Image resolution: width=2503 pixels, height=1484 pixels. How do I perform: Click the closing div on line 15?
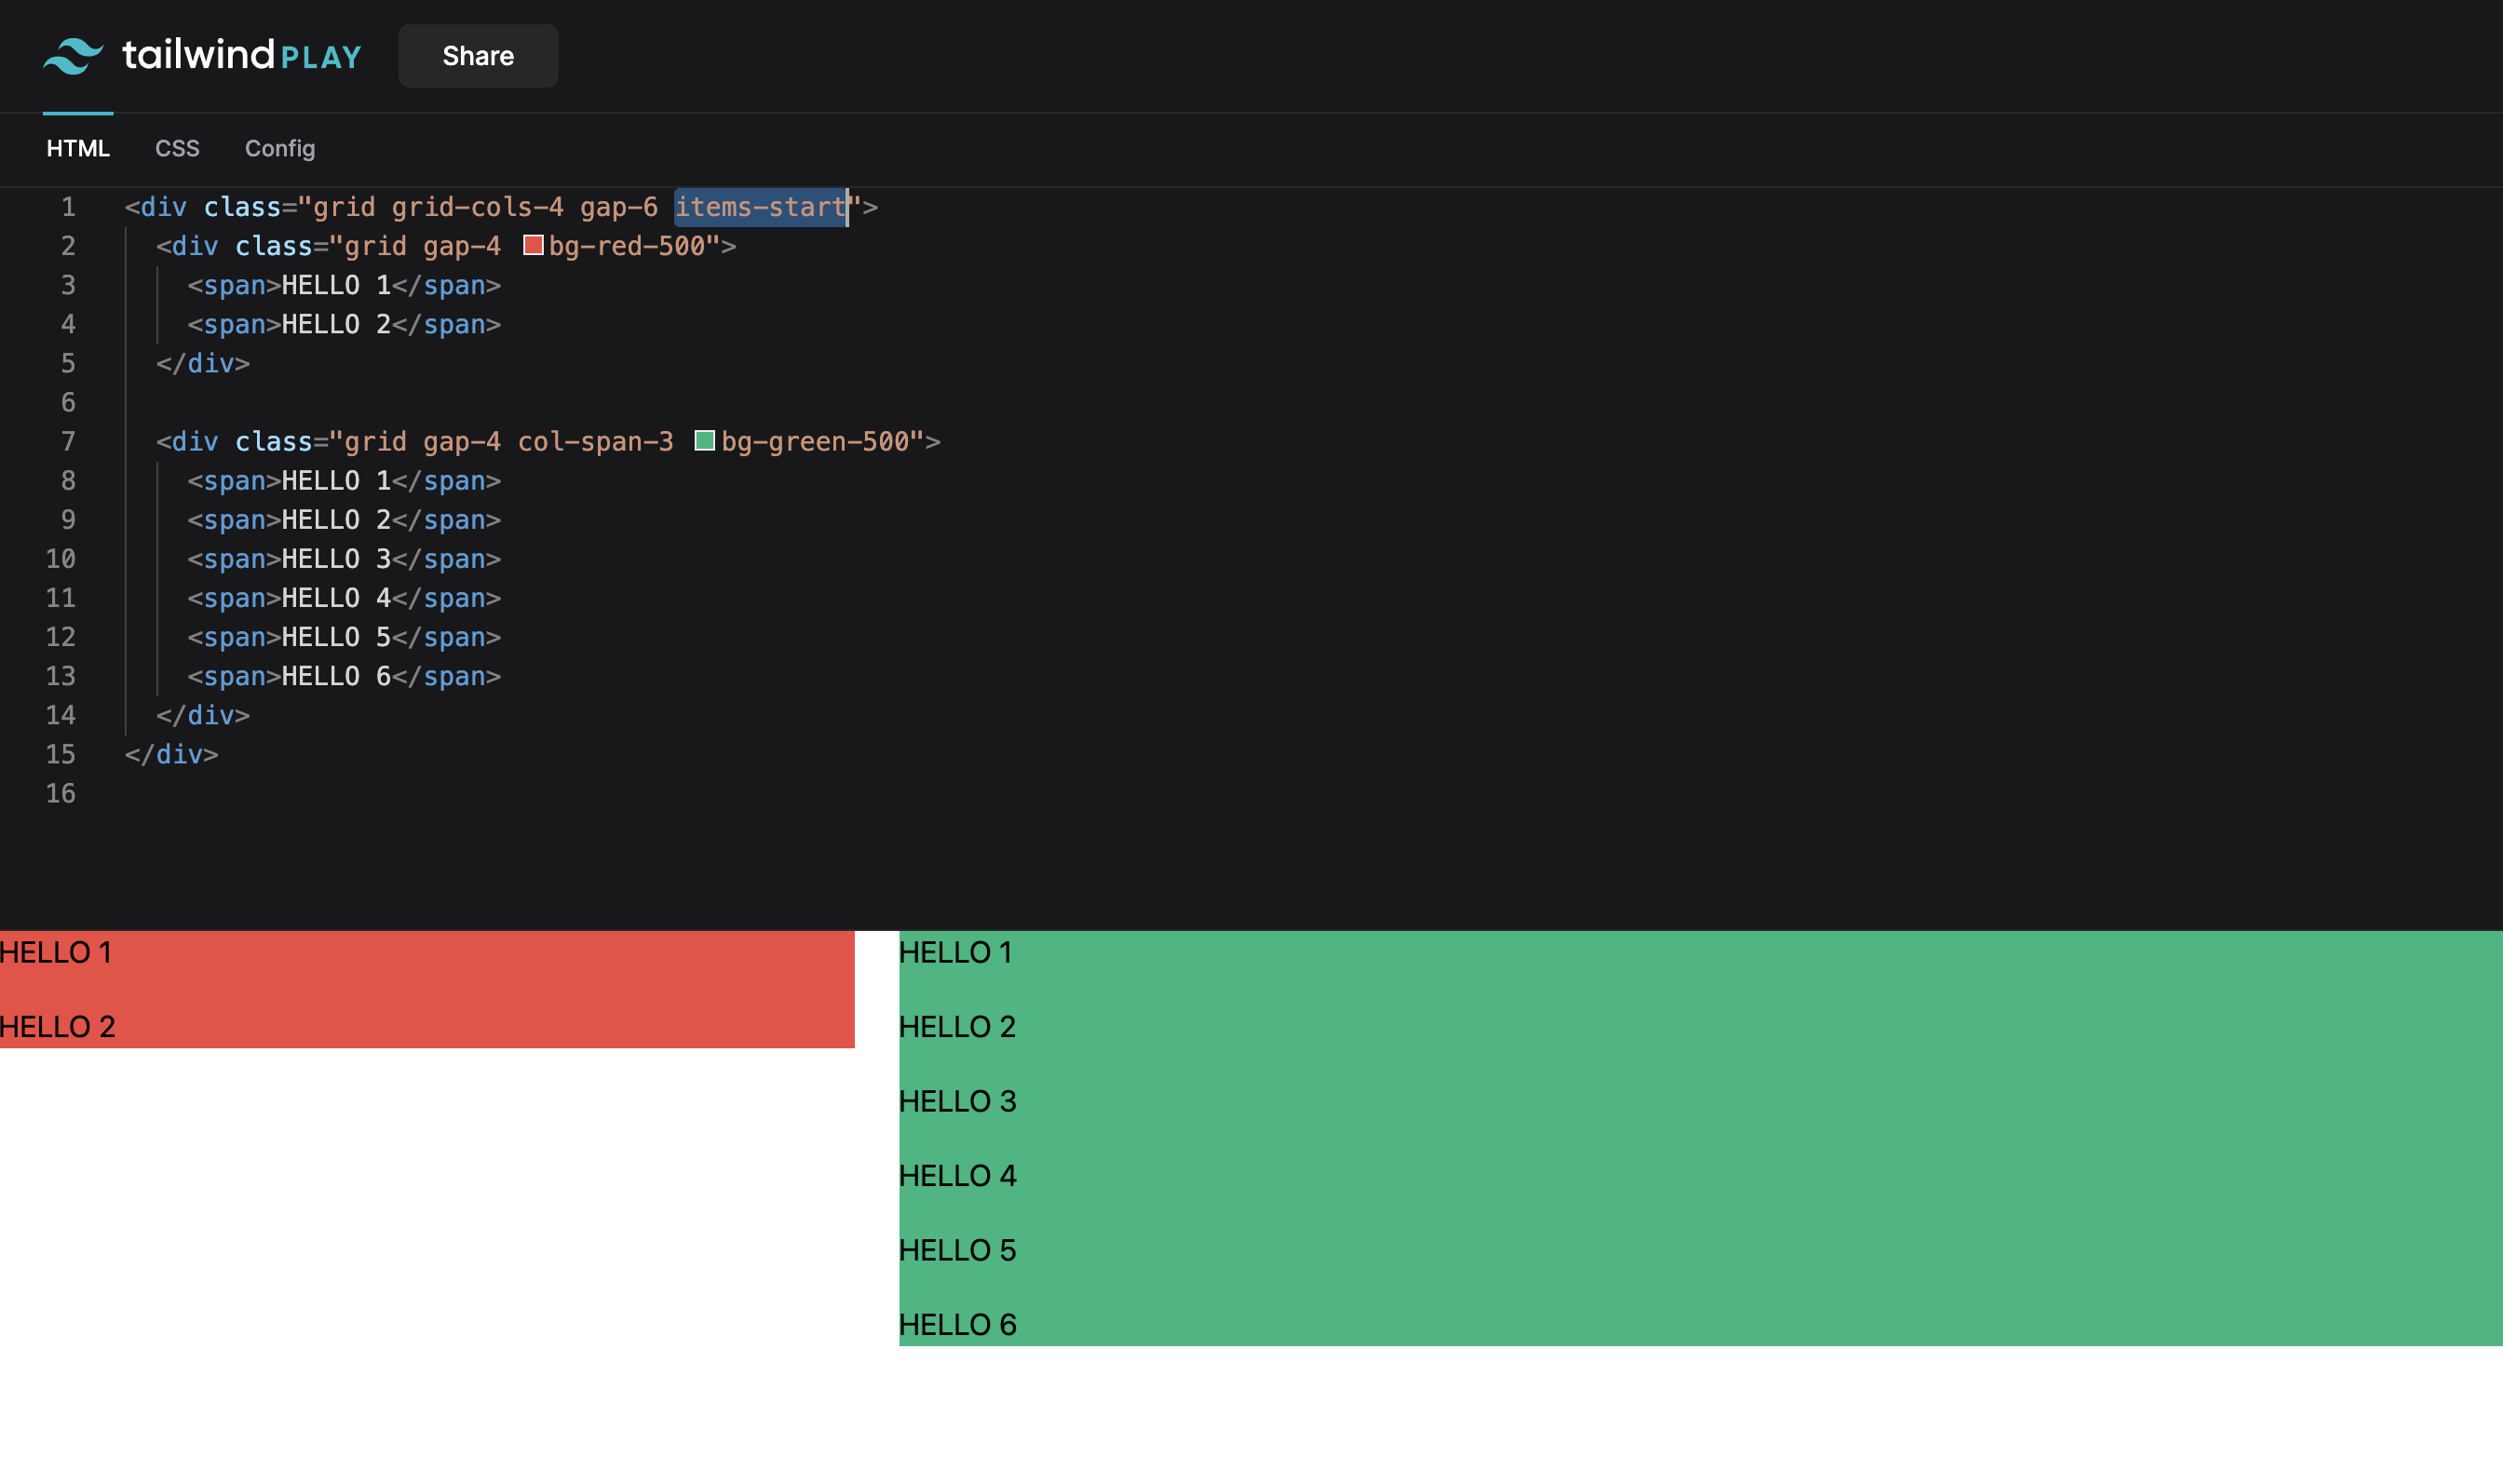click(170, 754)
